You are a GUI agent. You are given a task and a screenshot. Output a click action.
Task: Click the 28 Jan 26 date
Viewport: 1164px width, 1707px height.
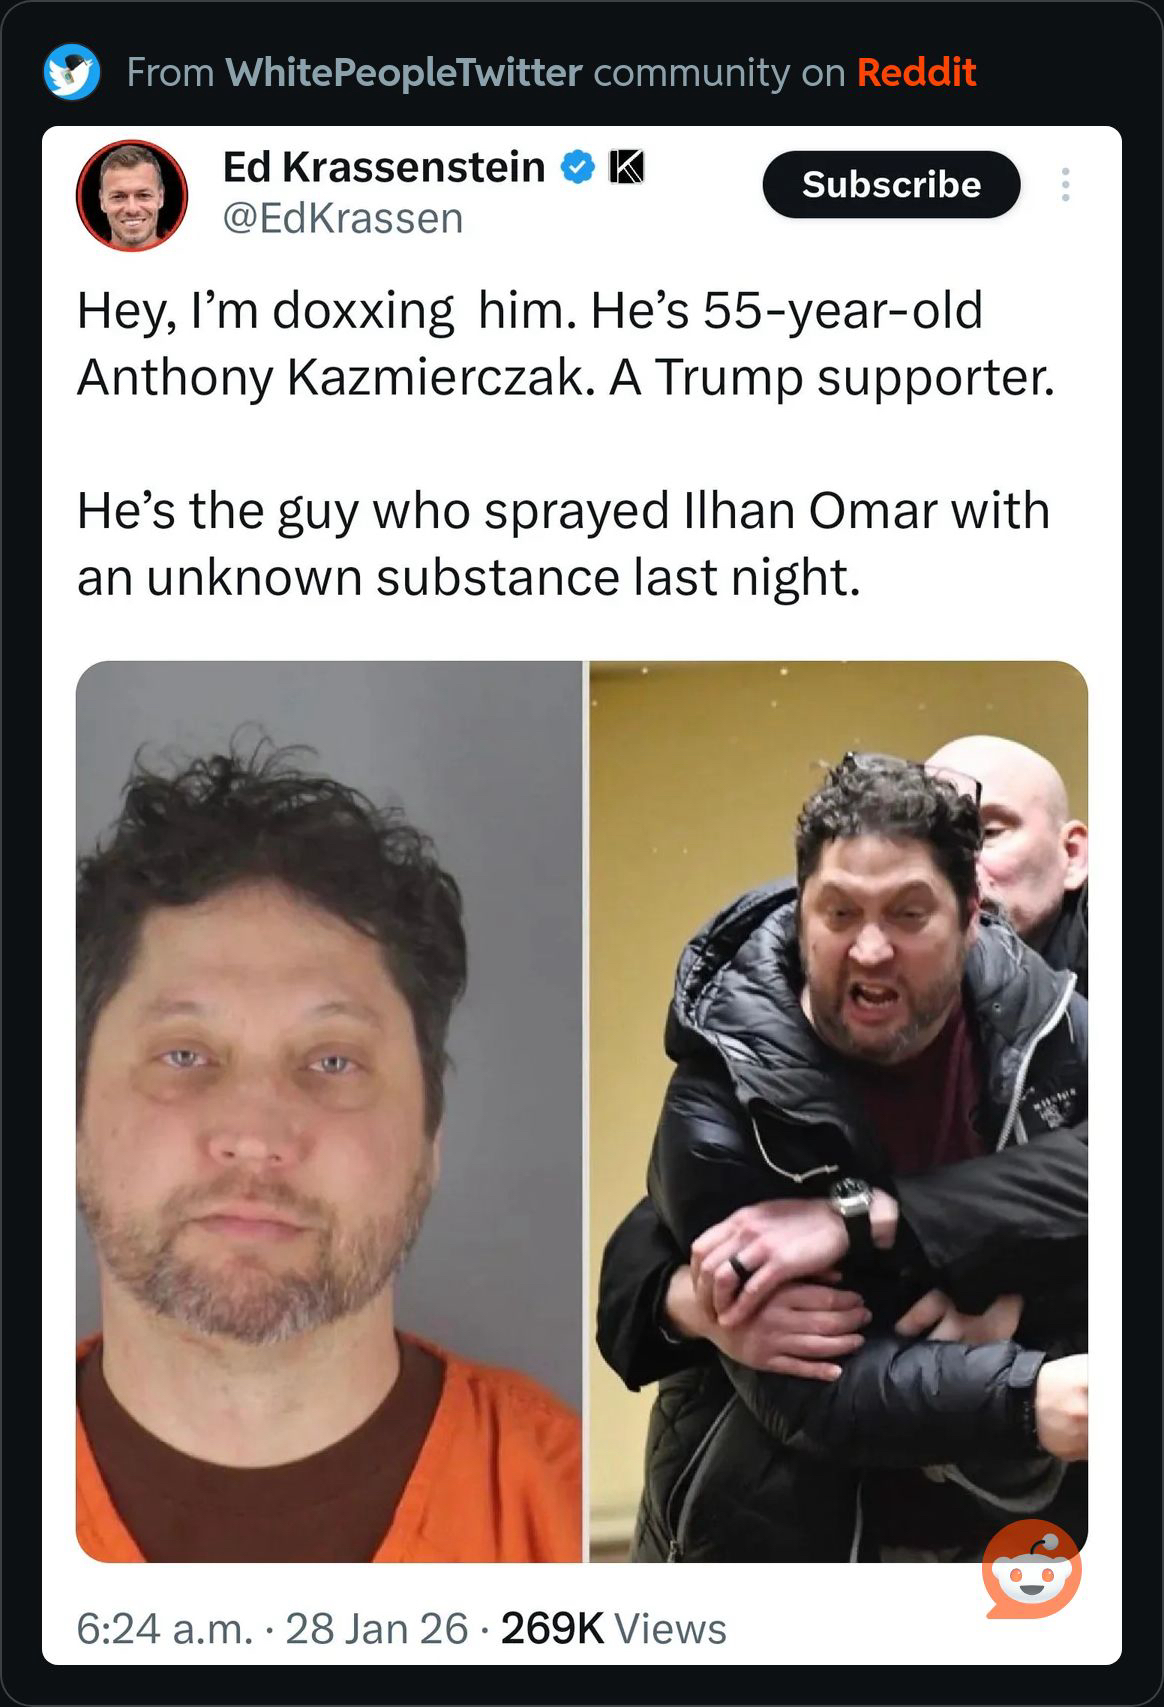pos(377,1629)
